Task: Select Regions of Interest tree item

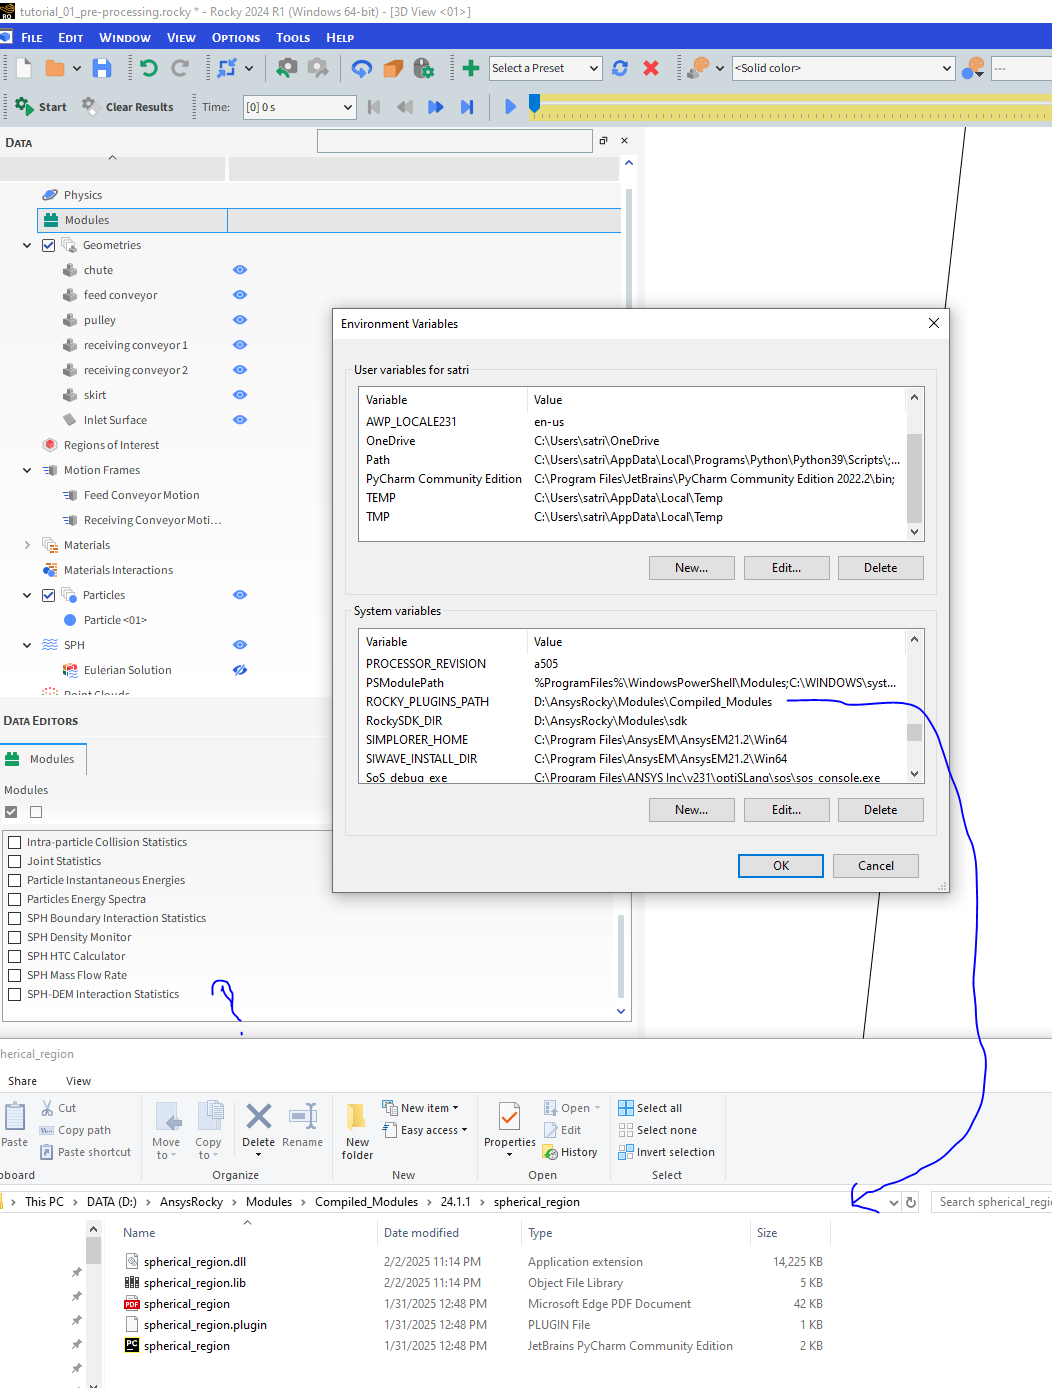Action: point(111,445)
